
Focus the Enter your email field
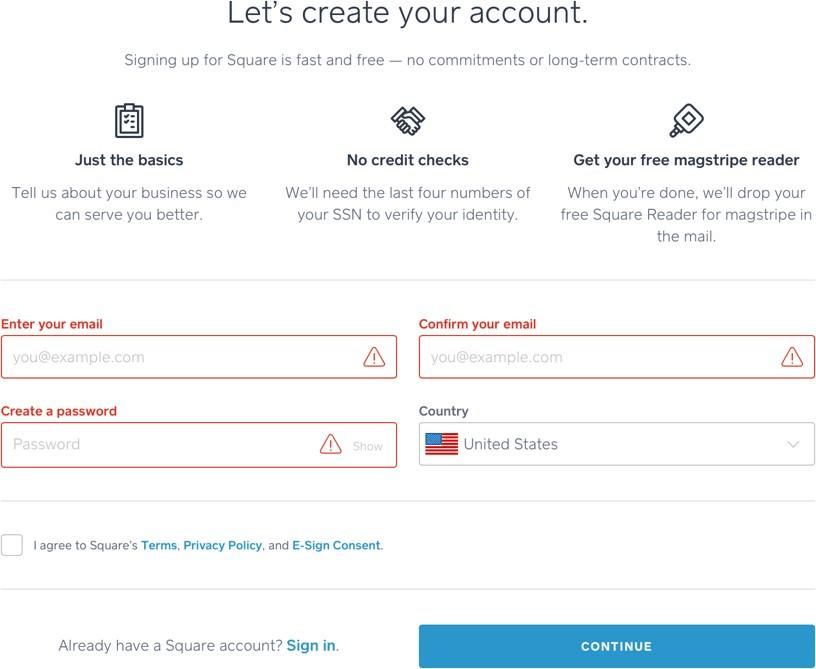199,357
